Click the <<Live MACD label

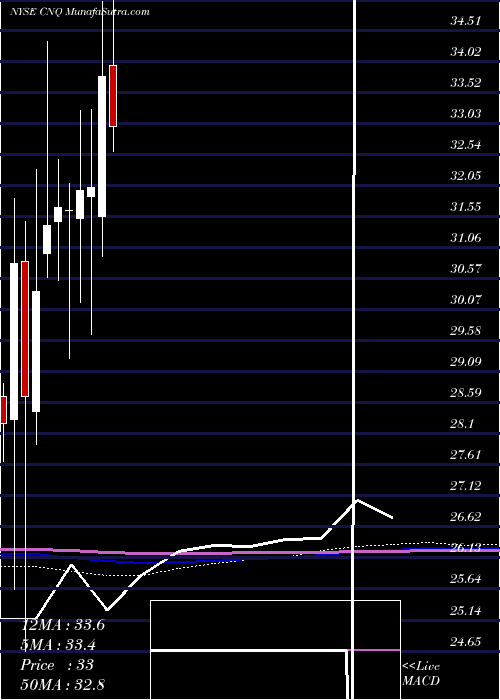tap(421, 674)
